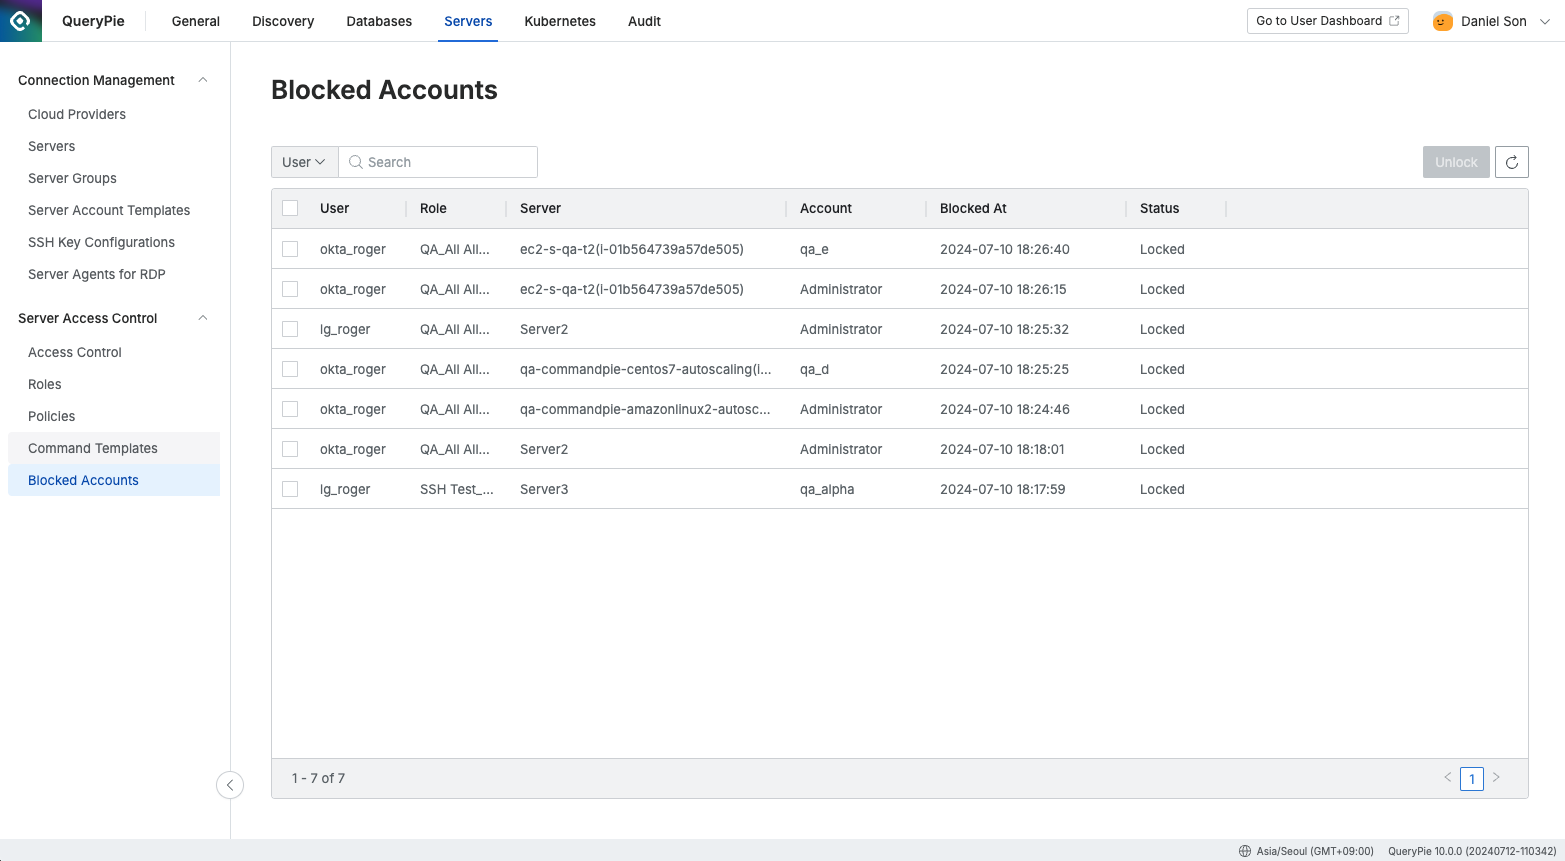Click the Server column header
The width and height of the screenshot is (1565, 861).
[x=540, y=208]
